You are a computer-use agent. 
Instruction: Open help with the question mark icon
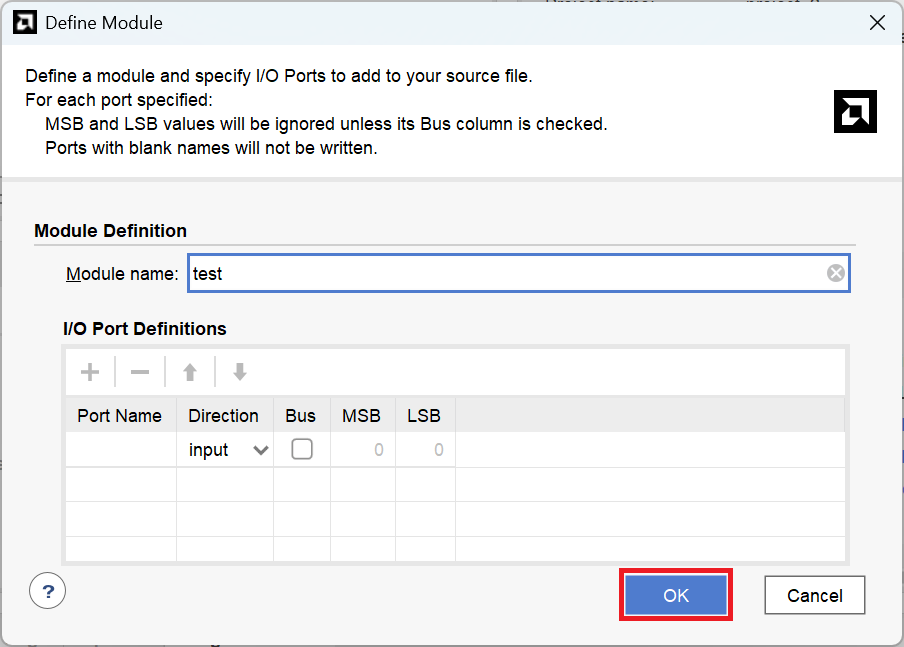click(47, 592)
